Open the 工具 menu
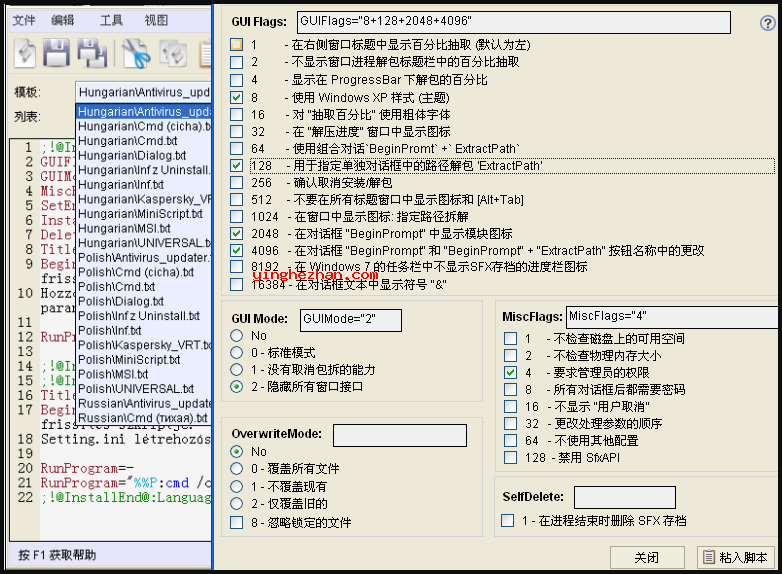The height and width of the screenshot is (574, 782). (x=111, y=20)
